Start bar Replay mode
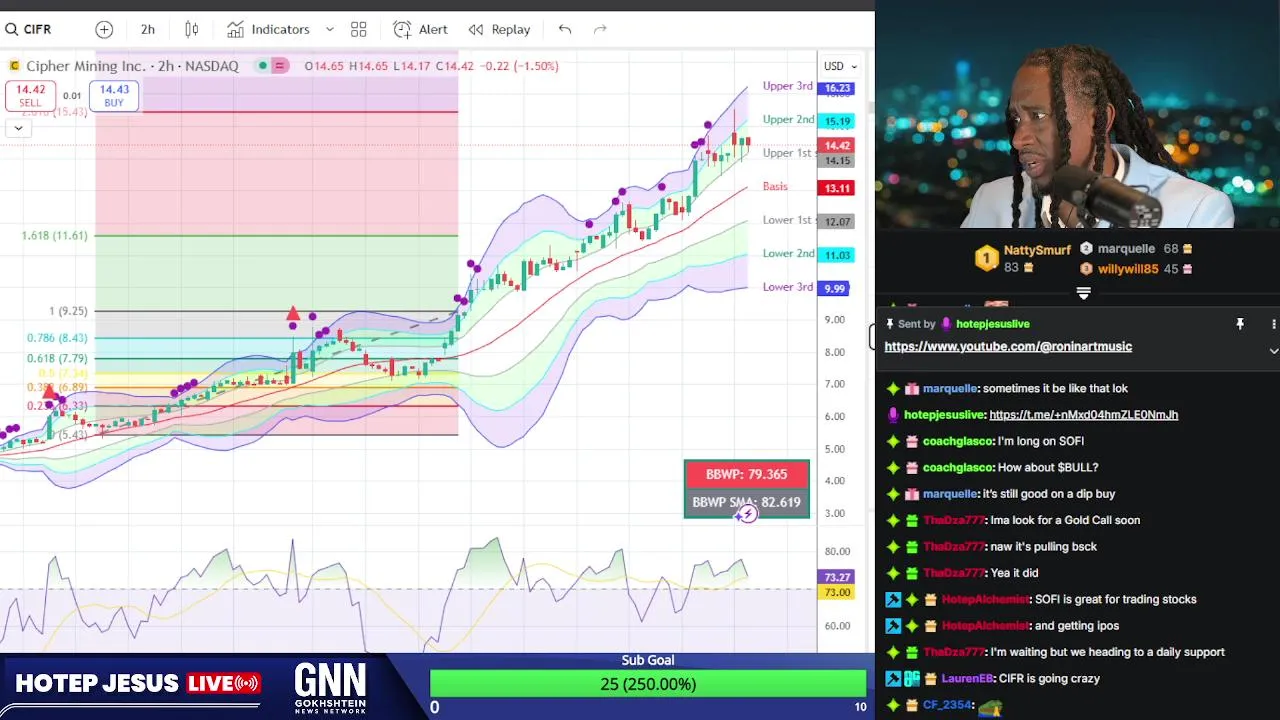Screen dimensions: 1280x720 tap(500, 29)
